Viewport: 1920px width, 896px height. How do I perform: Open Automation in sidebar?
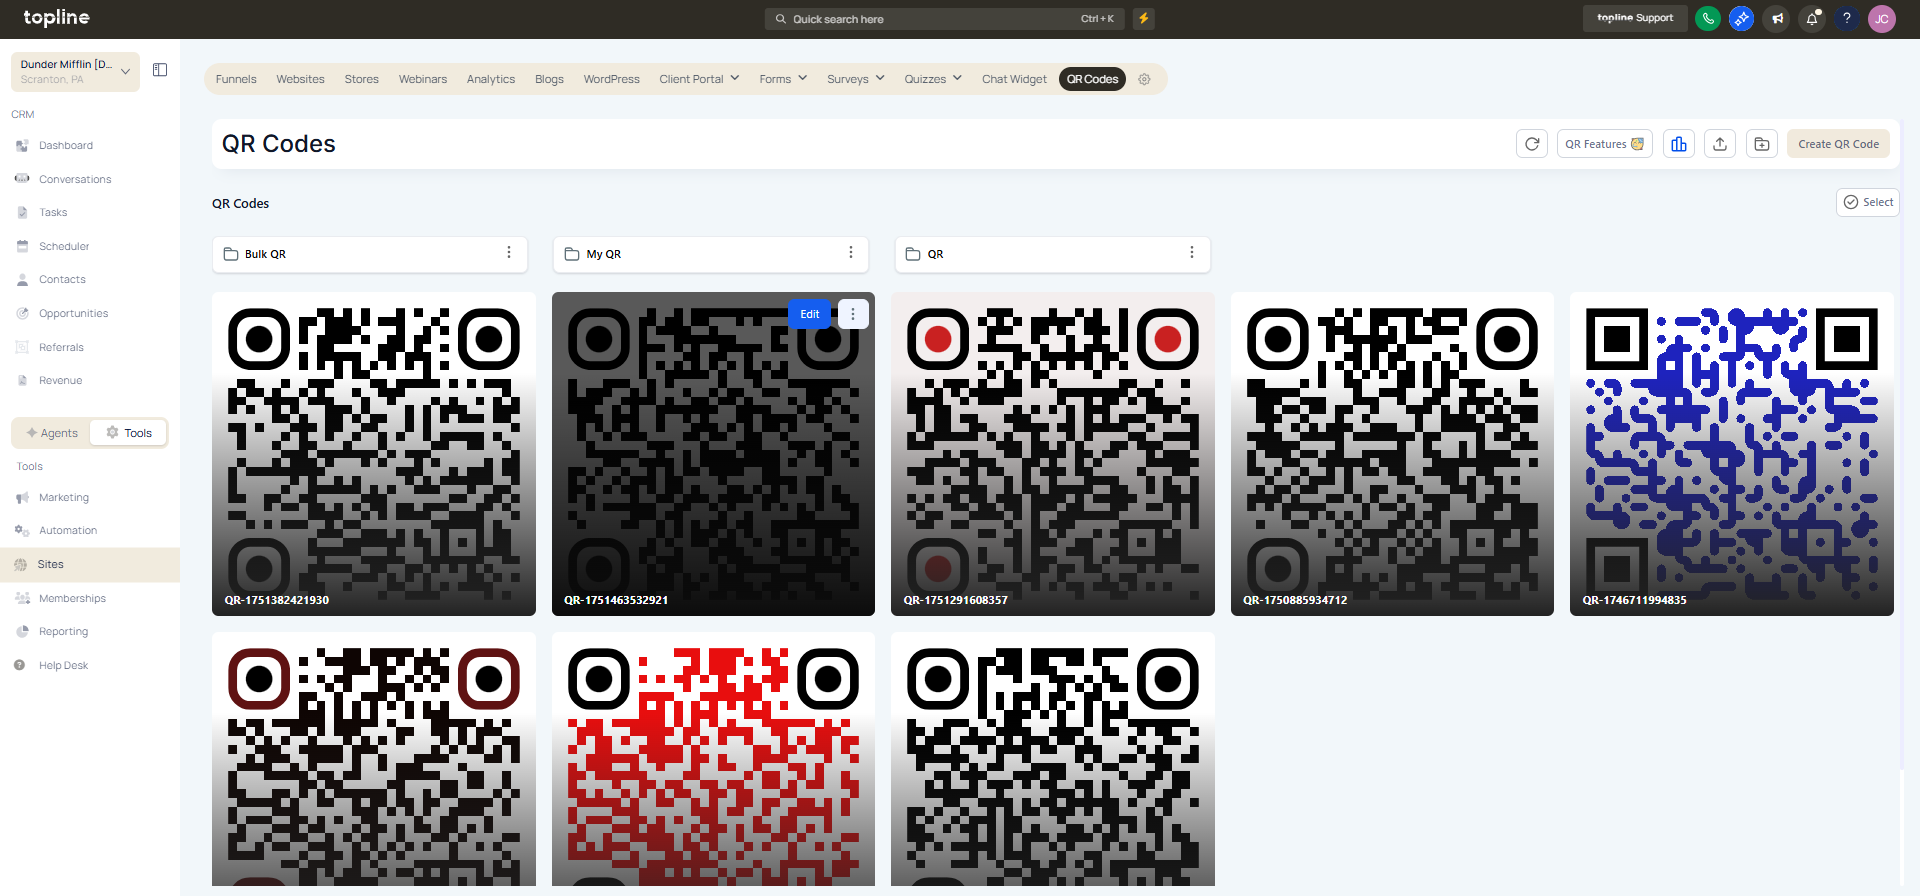click(x=68, y=531)
